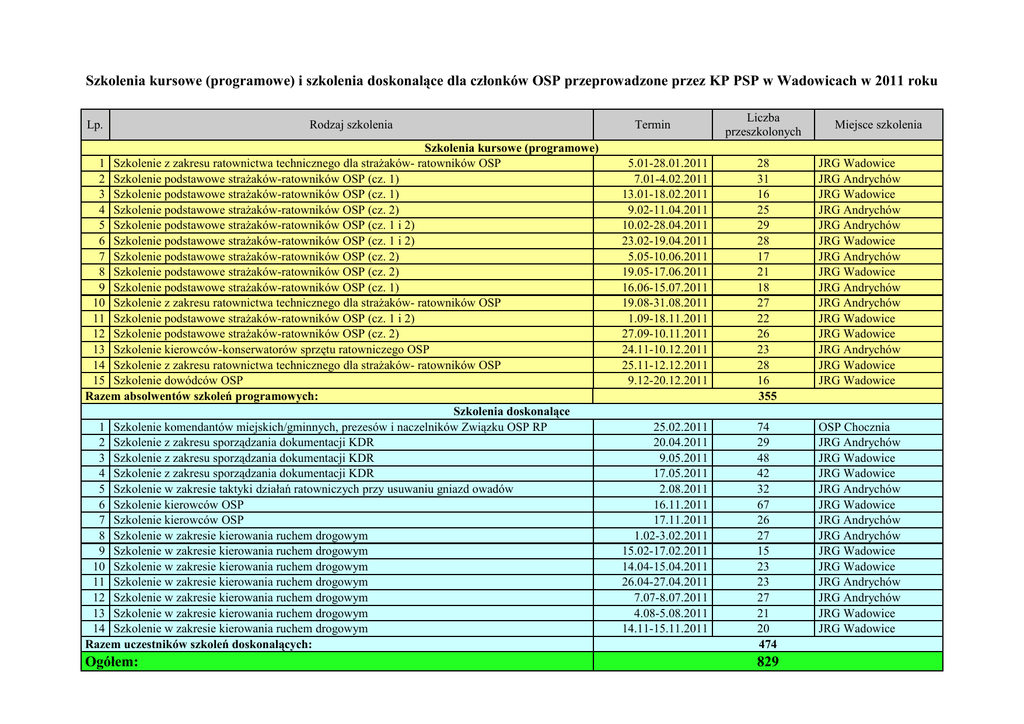Select the 'Miejsce szkolenia' column header
The width and height of the screenshot is (1024, 724).
pos(878,125)
